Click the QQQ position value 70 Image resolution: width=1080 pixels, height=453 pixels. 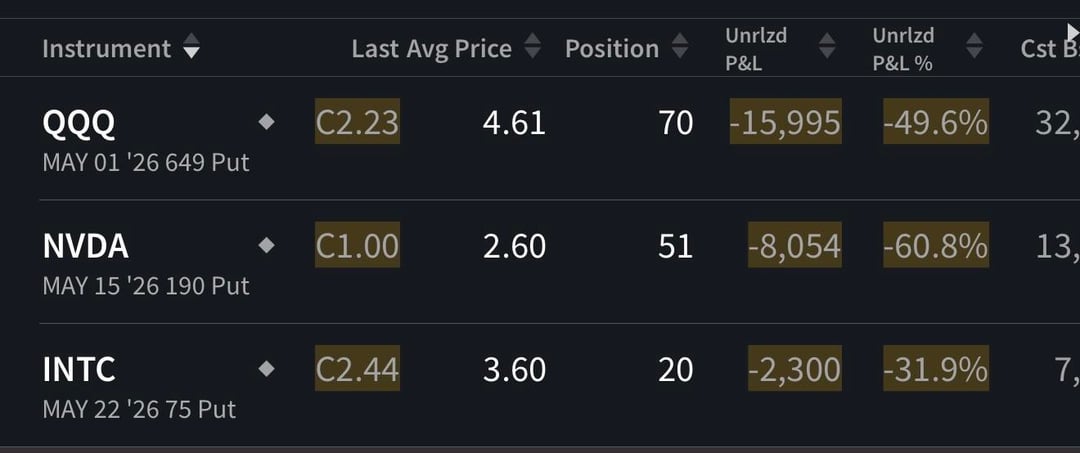[x=675, y=123]
